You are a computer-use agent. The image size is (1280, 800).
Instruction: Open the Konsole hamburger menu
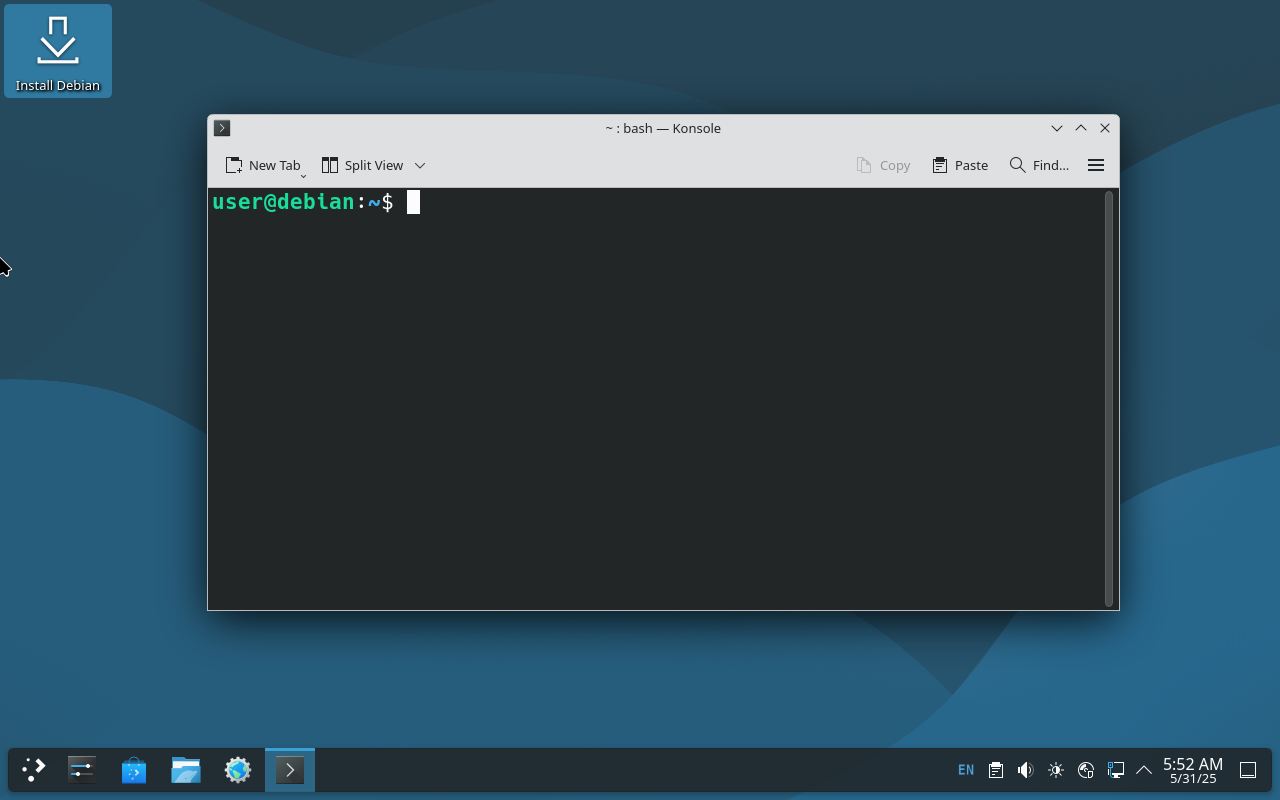(1096, 165)
